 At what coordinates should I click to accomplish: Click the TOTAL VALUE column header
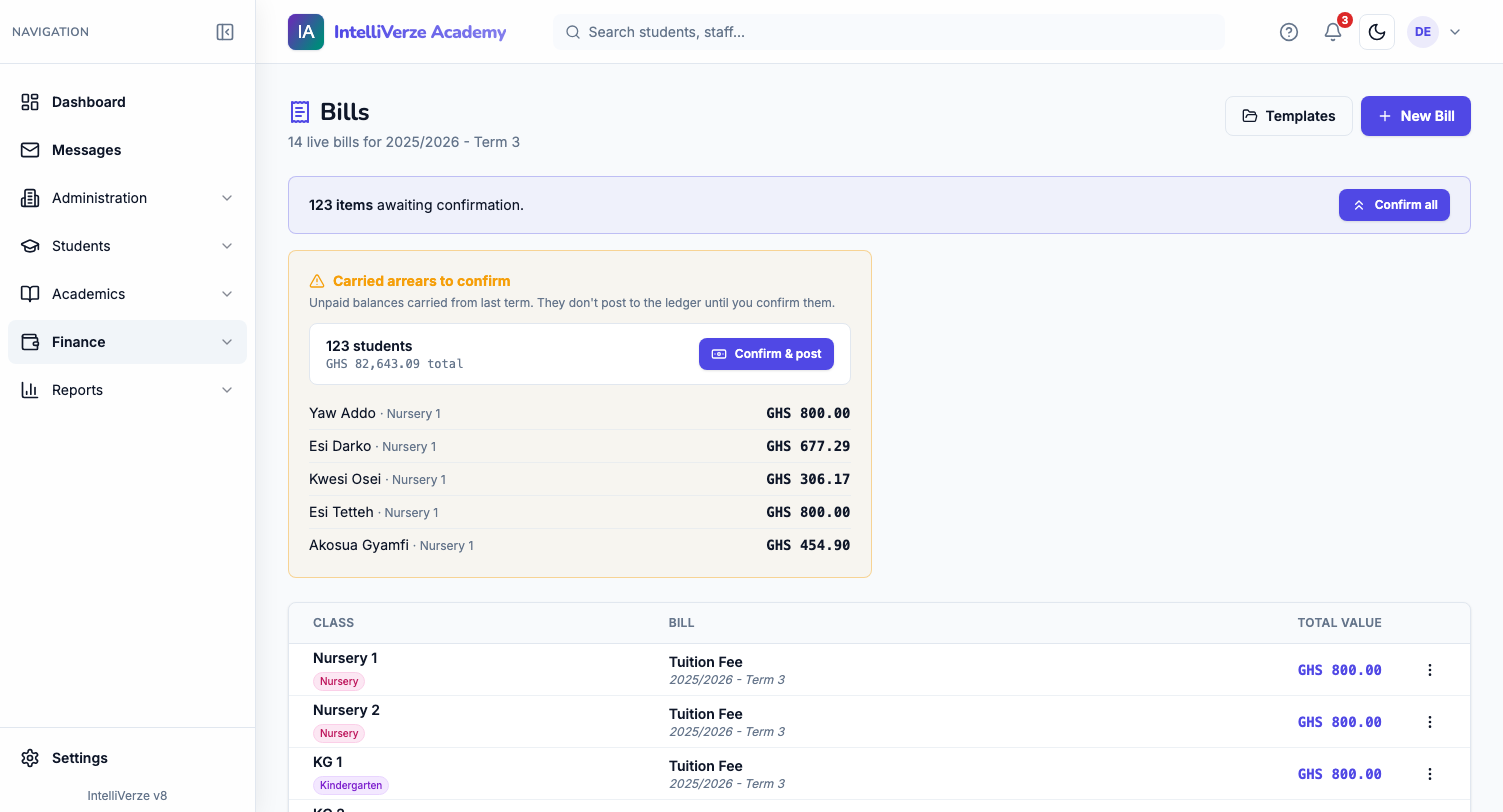(1339, 623)
